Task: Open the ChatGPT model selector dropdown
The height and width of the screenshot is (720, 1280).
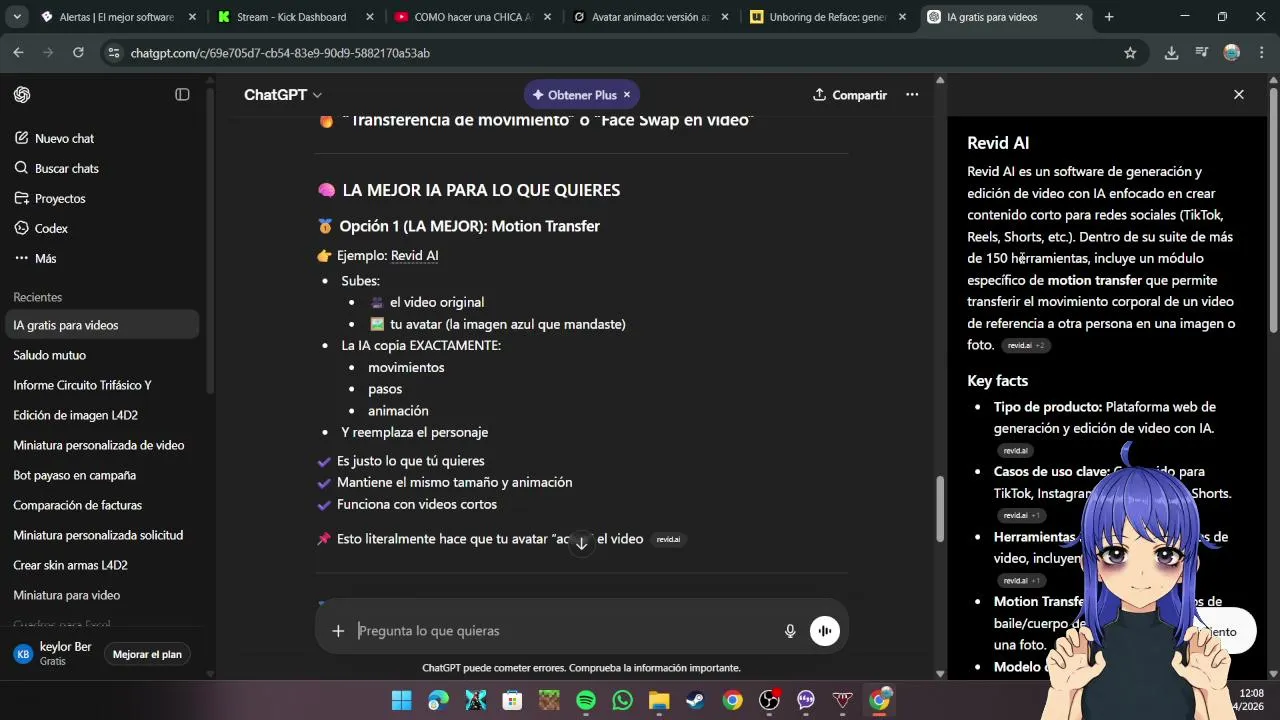Action: (x=283, y=95)
